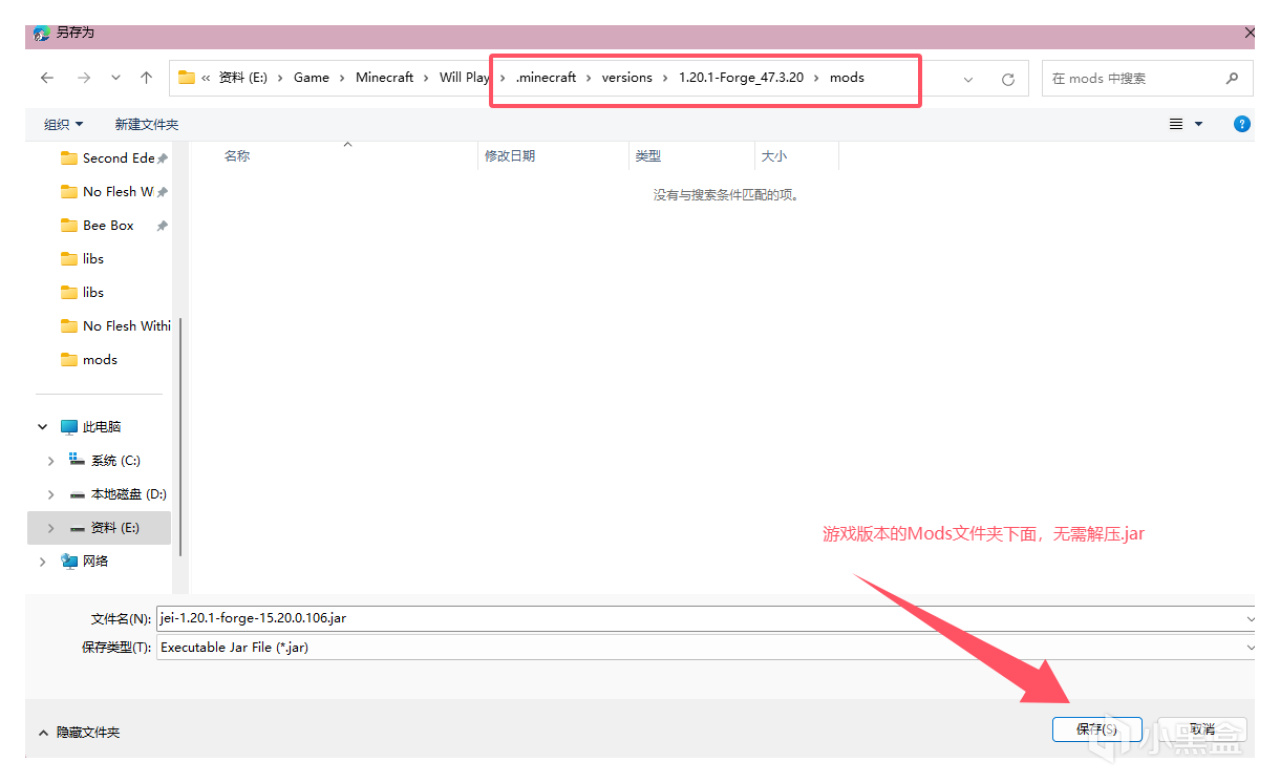Go forward with the right arrow

[x=84, y=78]
